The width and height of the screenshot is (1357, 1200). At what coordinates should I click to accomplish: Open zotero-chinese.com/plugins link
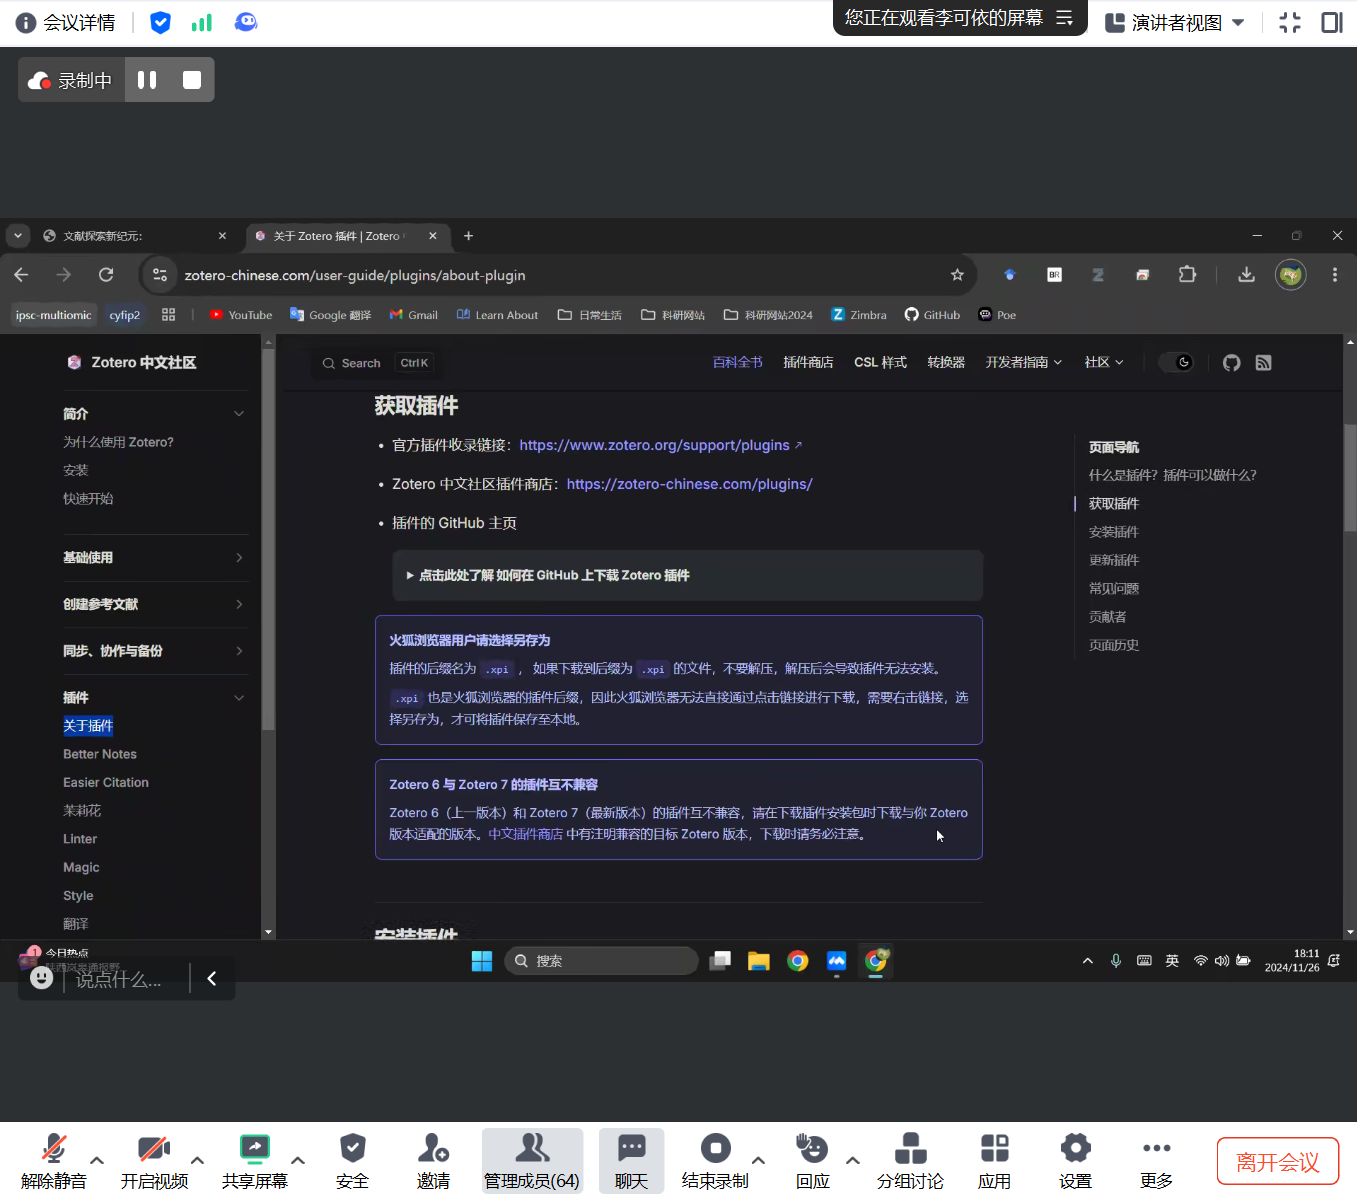(x=690, y=484)
